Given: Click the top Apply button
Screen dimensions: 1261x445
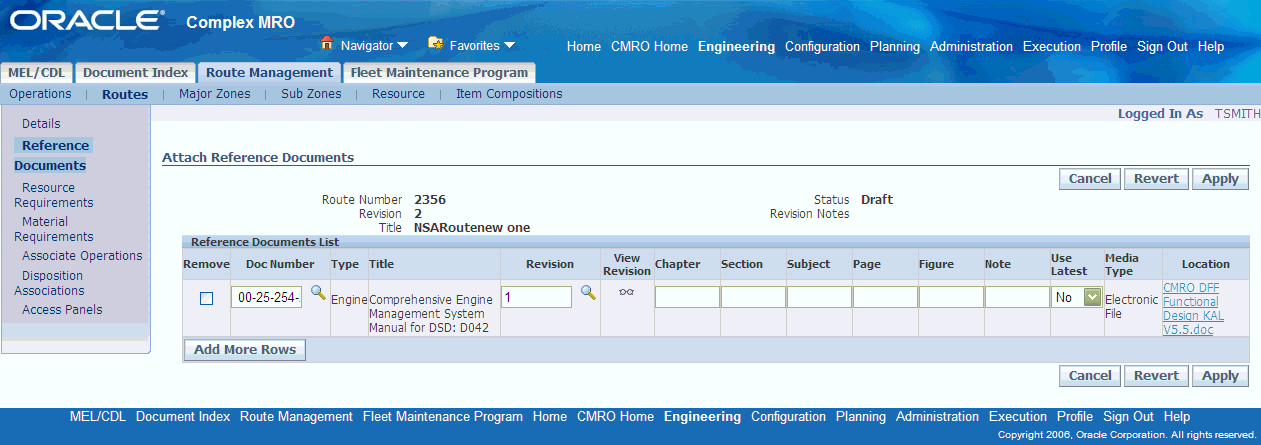Looking at the screenshot, I should pos(1220,179).
